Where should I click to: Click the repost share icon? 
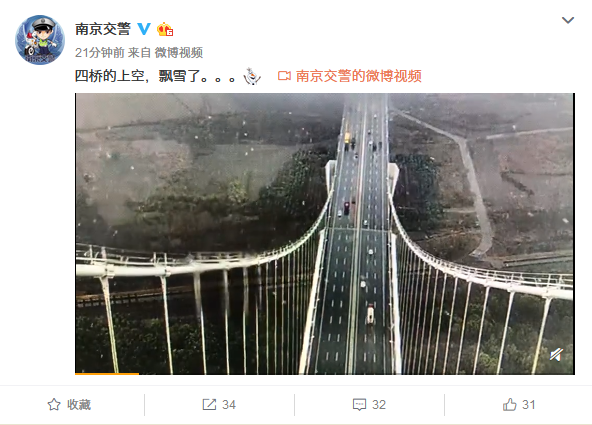click(x=209, y=405)
